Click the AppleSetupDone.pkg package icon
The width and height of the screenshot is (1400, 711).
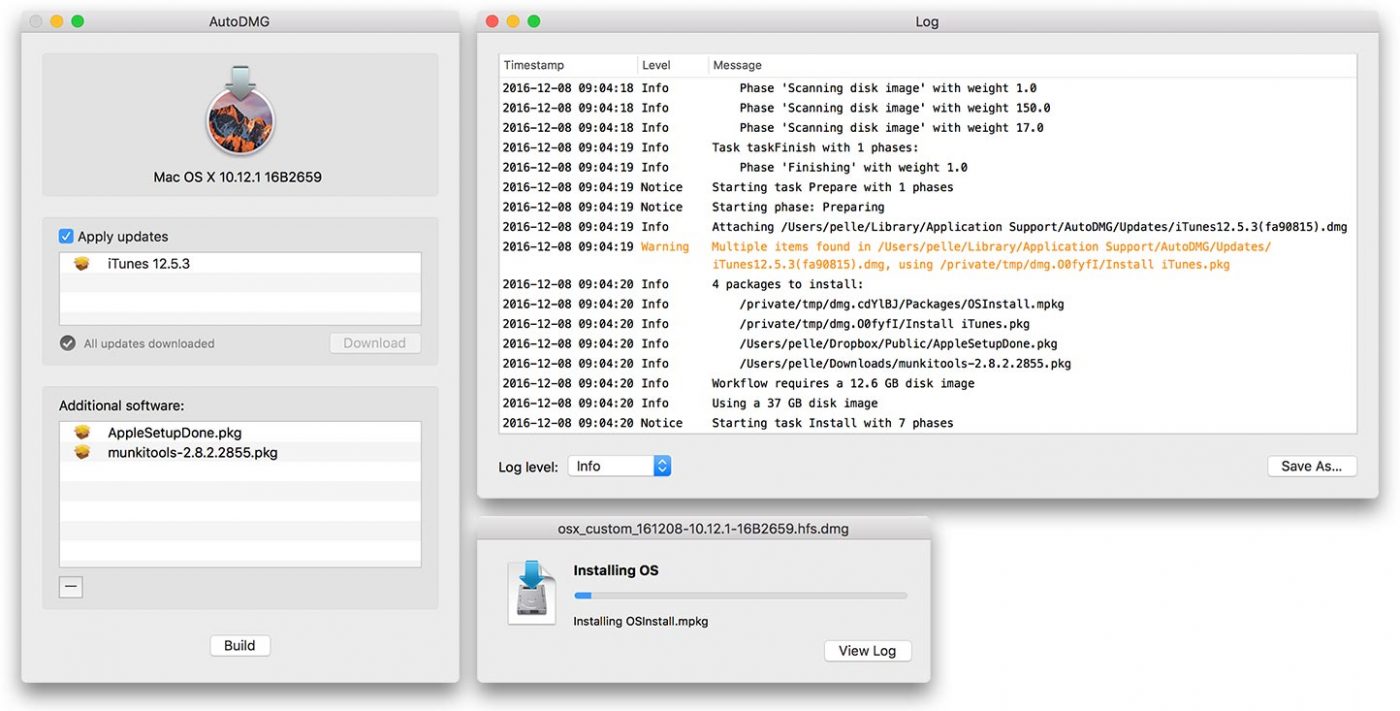coord(82,433)
